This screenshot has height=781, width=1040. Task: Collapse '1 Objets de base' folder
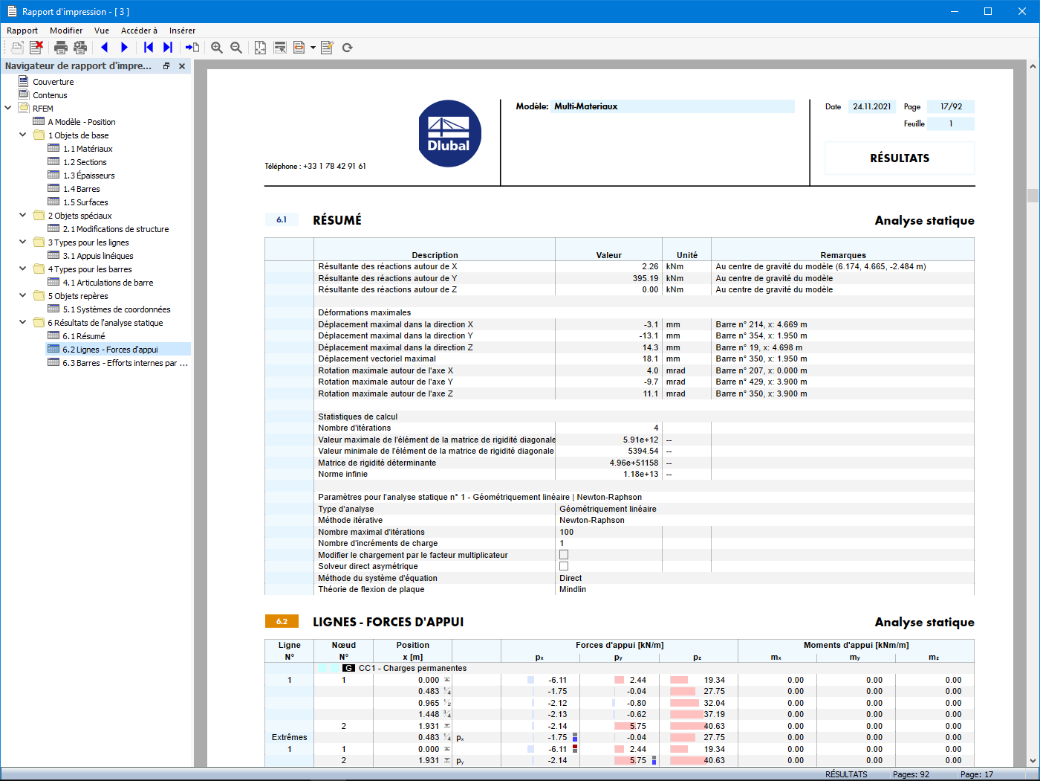coord(23,135)
